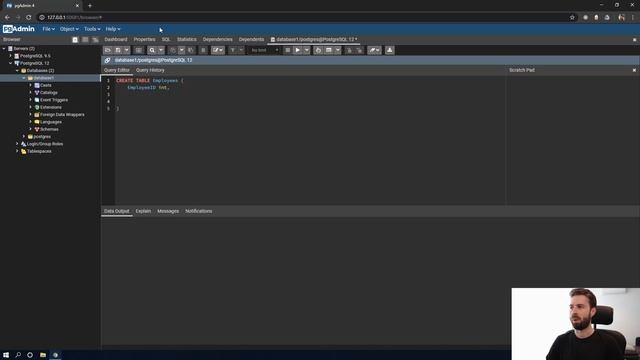Click the View Data grid icon in Browser header
640x360 pixels.
(x=85, y=40)
